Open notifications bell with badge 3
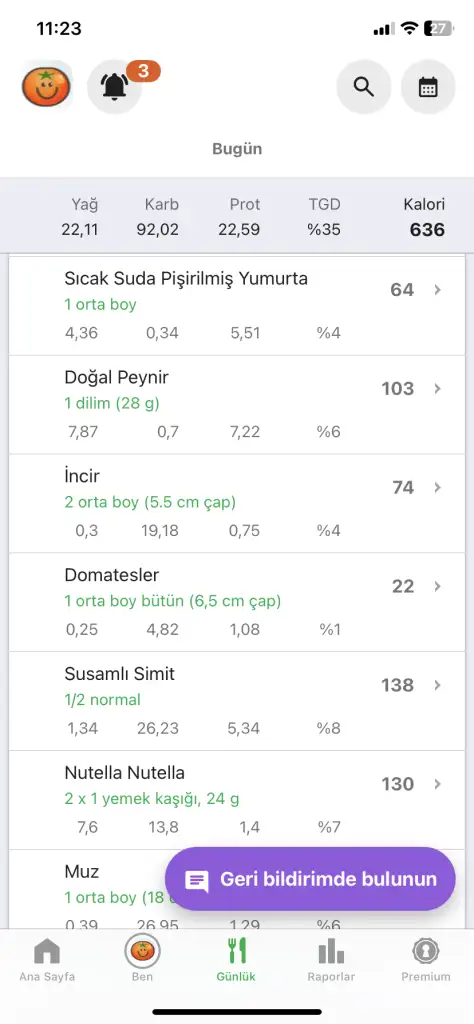The image size is (474, 1024). coord(115,87)
